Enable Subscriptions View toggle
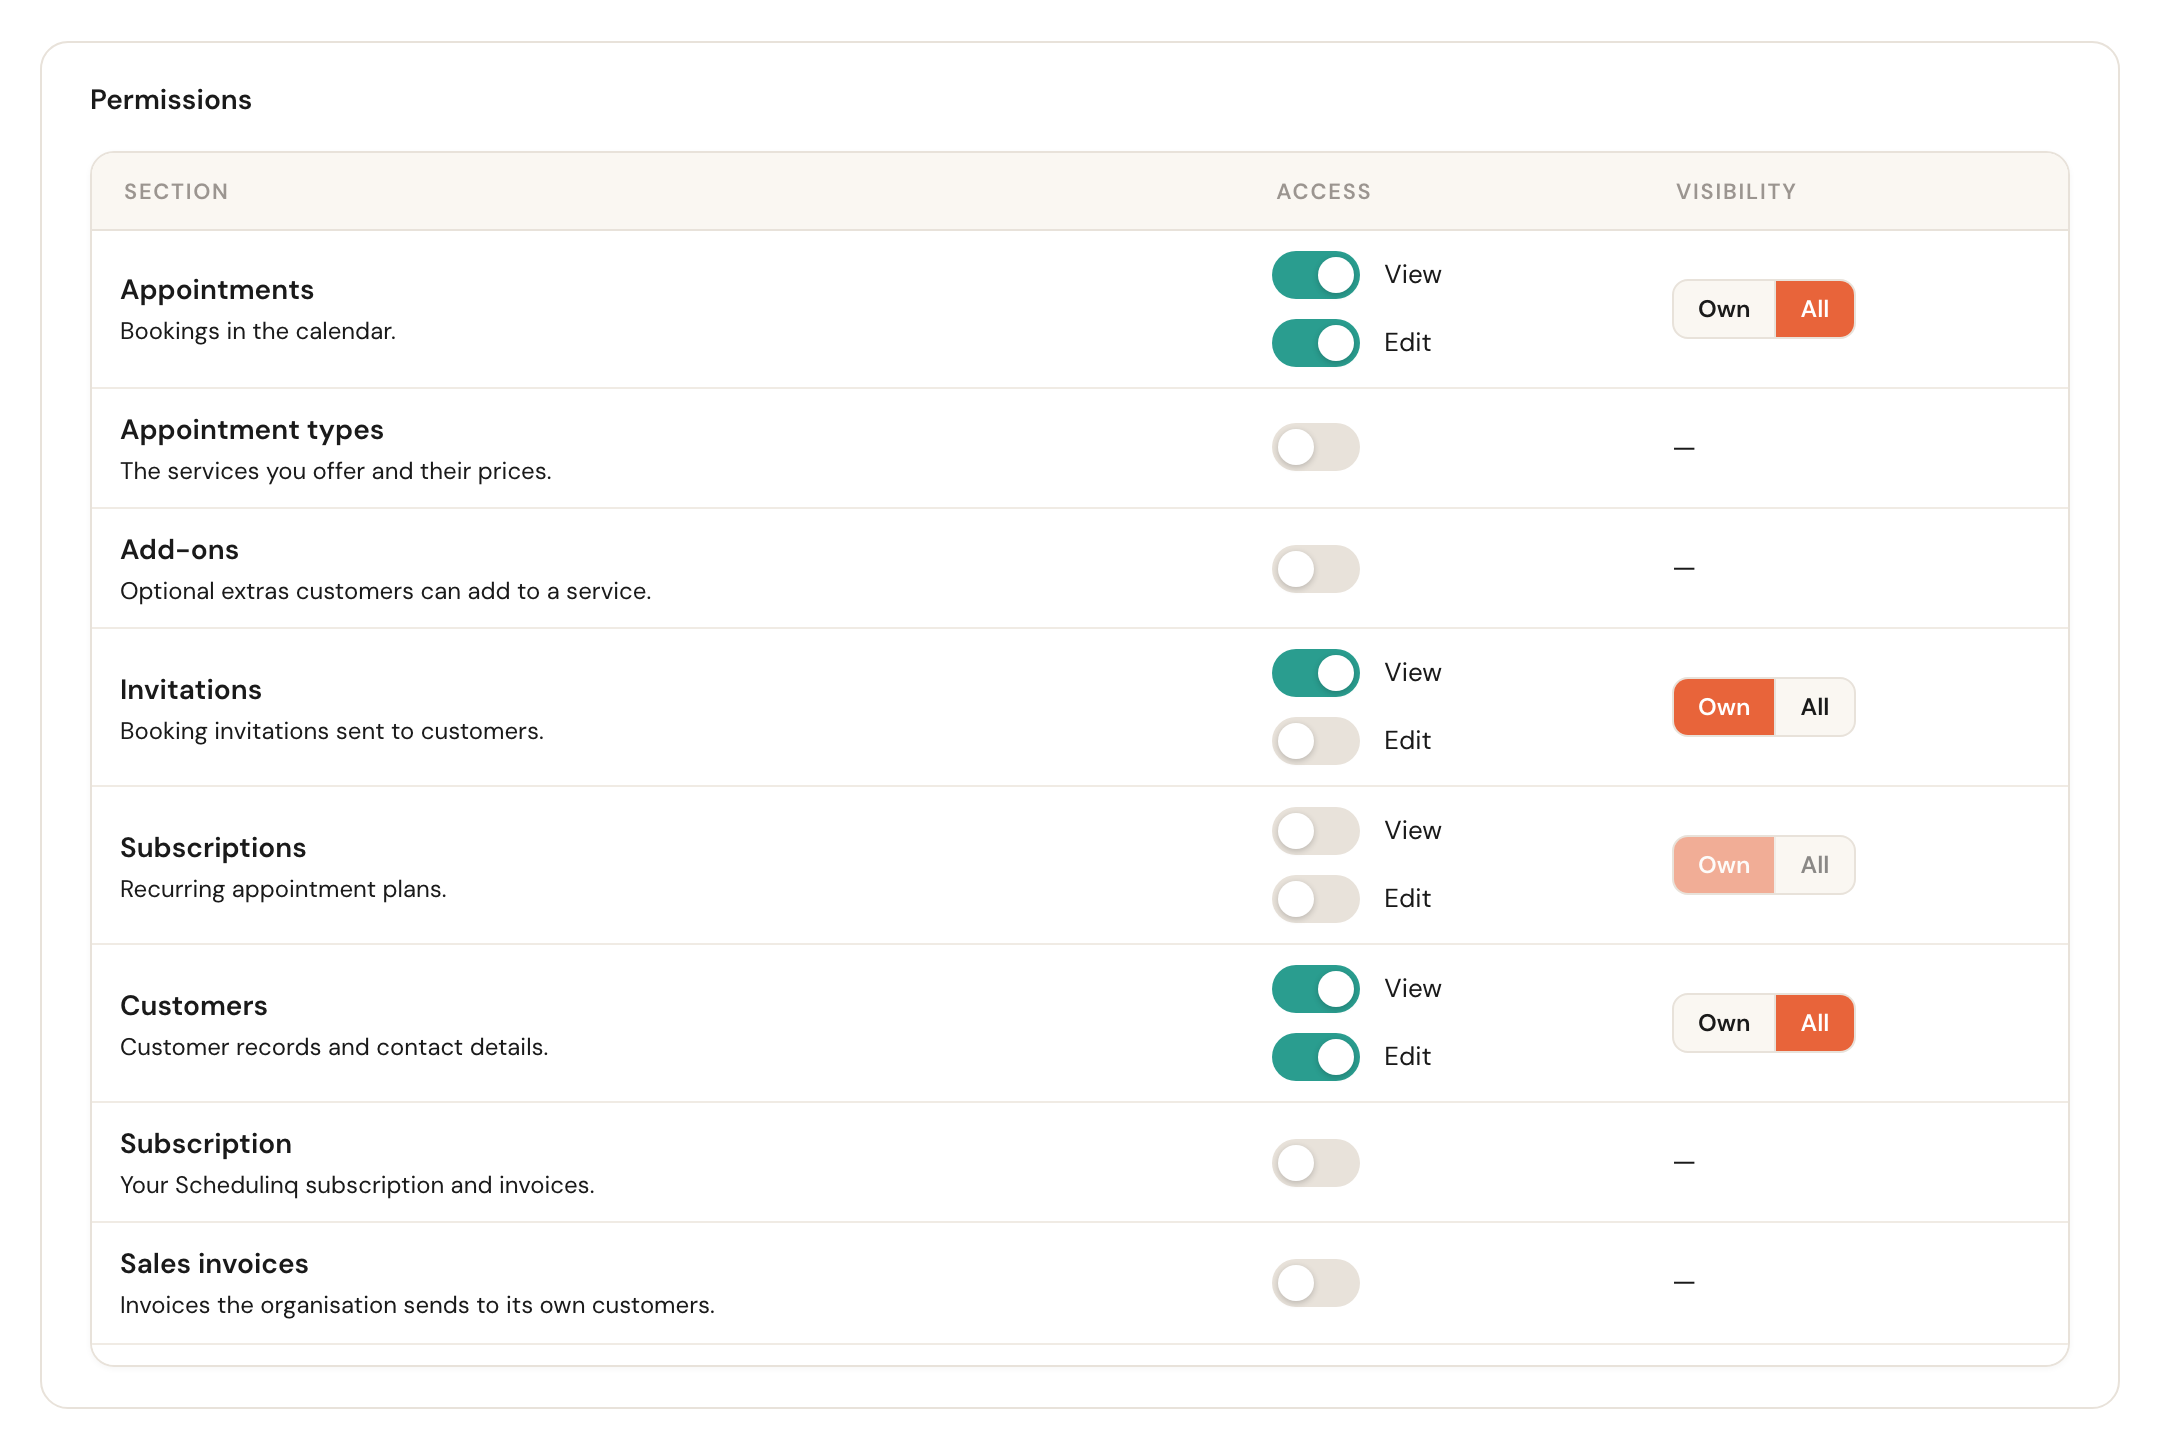 (1315, 831)
